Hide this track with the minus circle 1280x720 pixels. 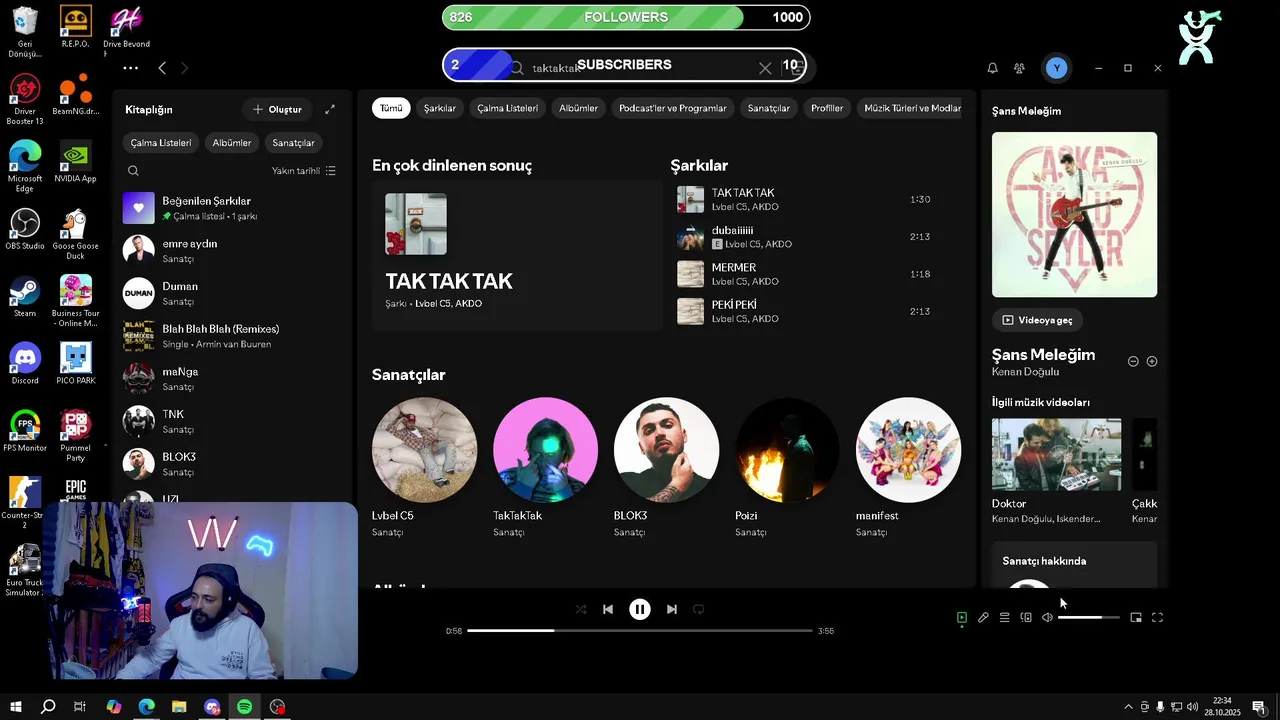1133,361
